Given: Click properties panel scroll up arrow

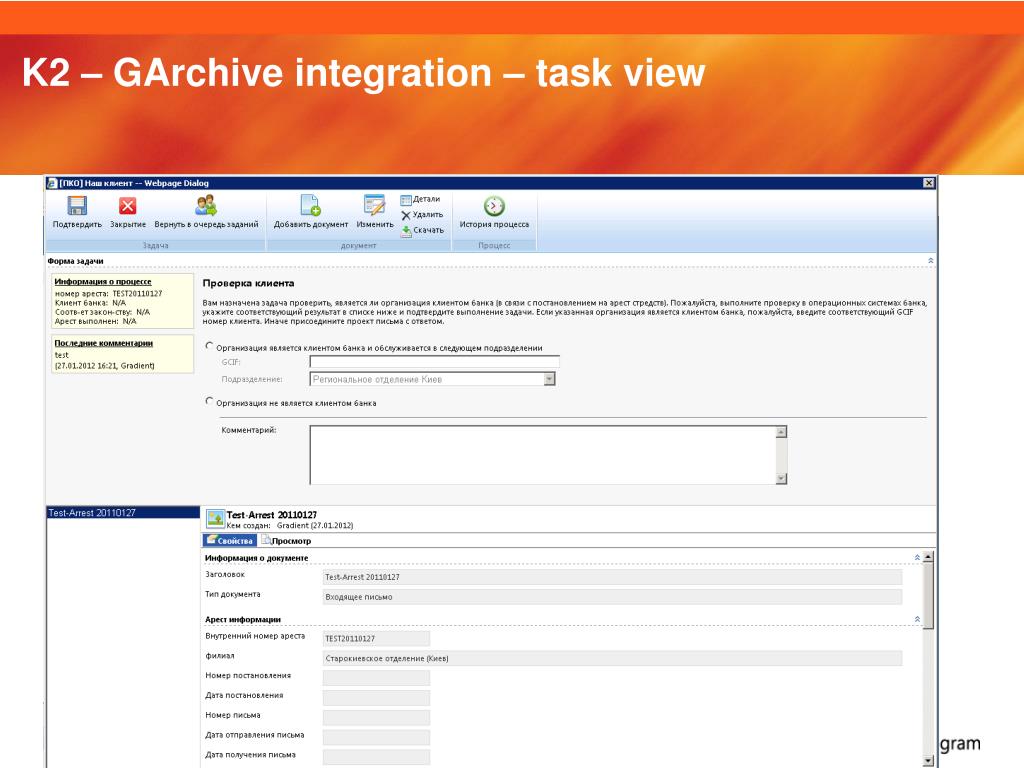Looking at the screenshot, I should [928, 557].
